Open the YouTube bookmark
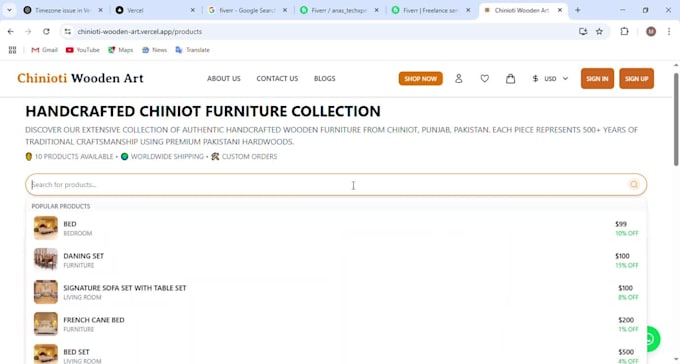Image resolution: width=680 pixels, height=364 pixels. (82, 50)
